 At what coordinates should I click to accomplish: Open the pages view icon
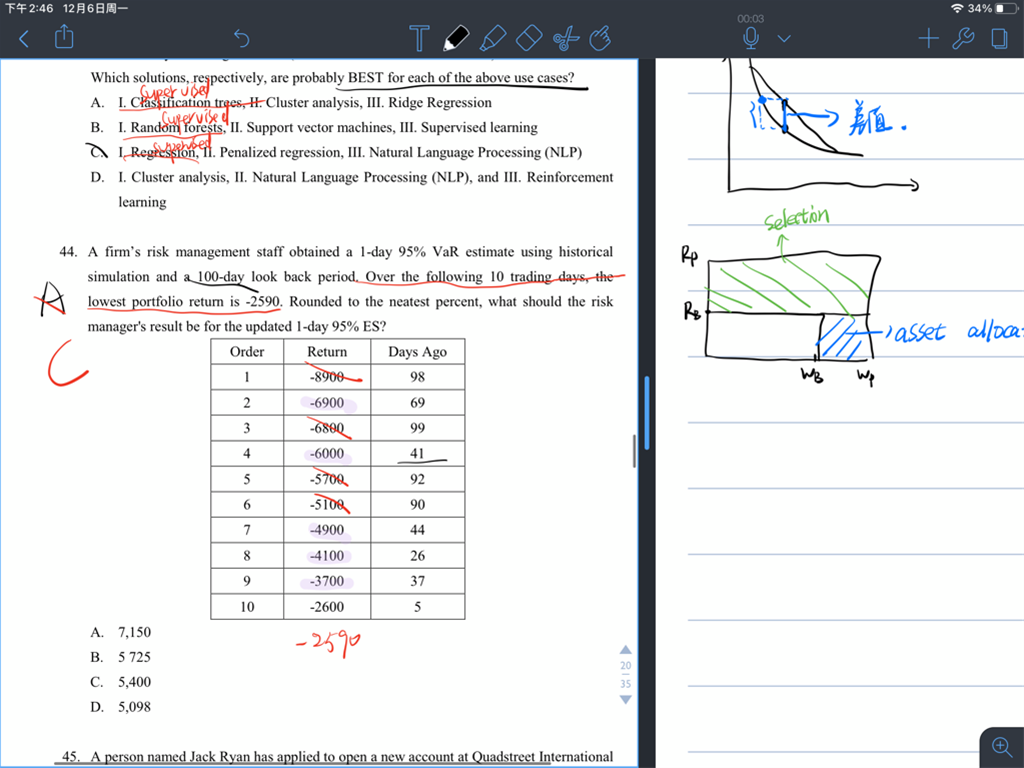999,39
